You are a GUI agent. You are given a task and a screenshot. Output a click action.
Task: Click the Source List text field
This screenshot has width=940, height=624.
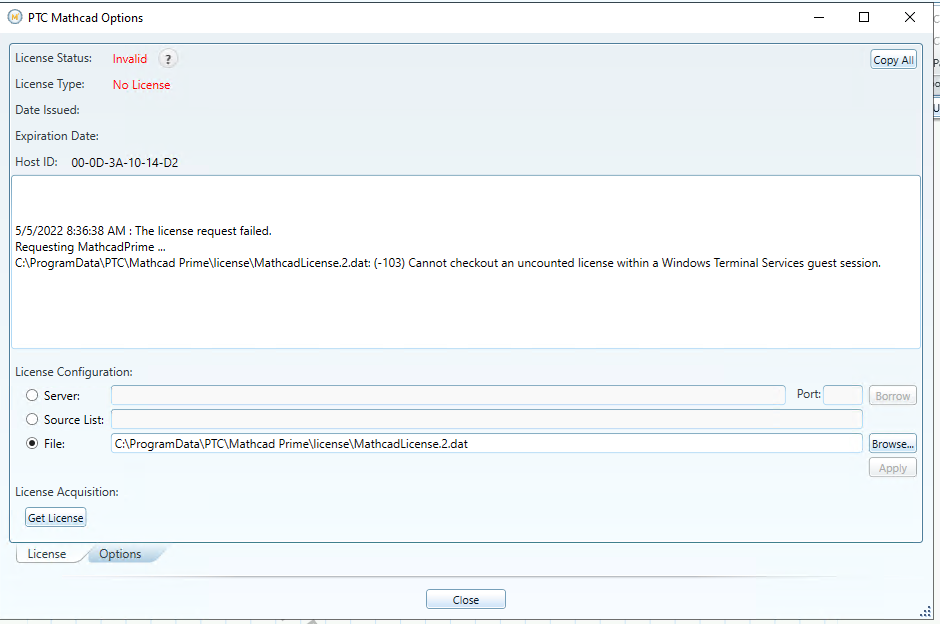coord(487,419)
